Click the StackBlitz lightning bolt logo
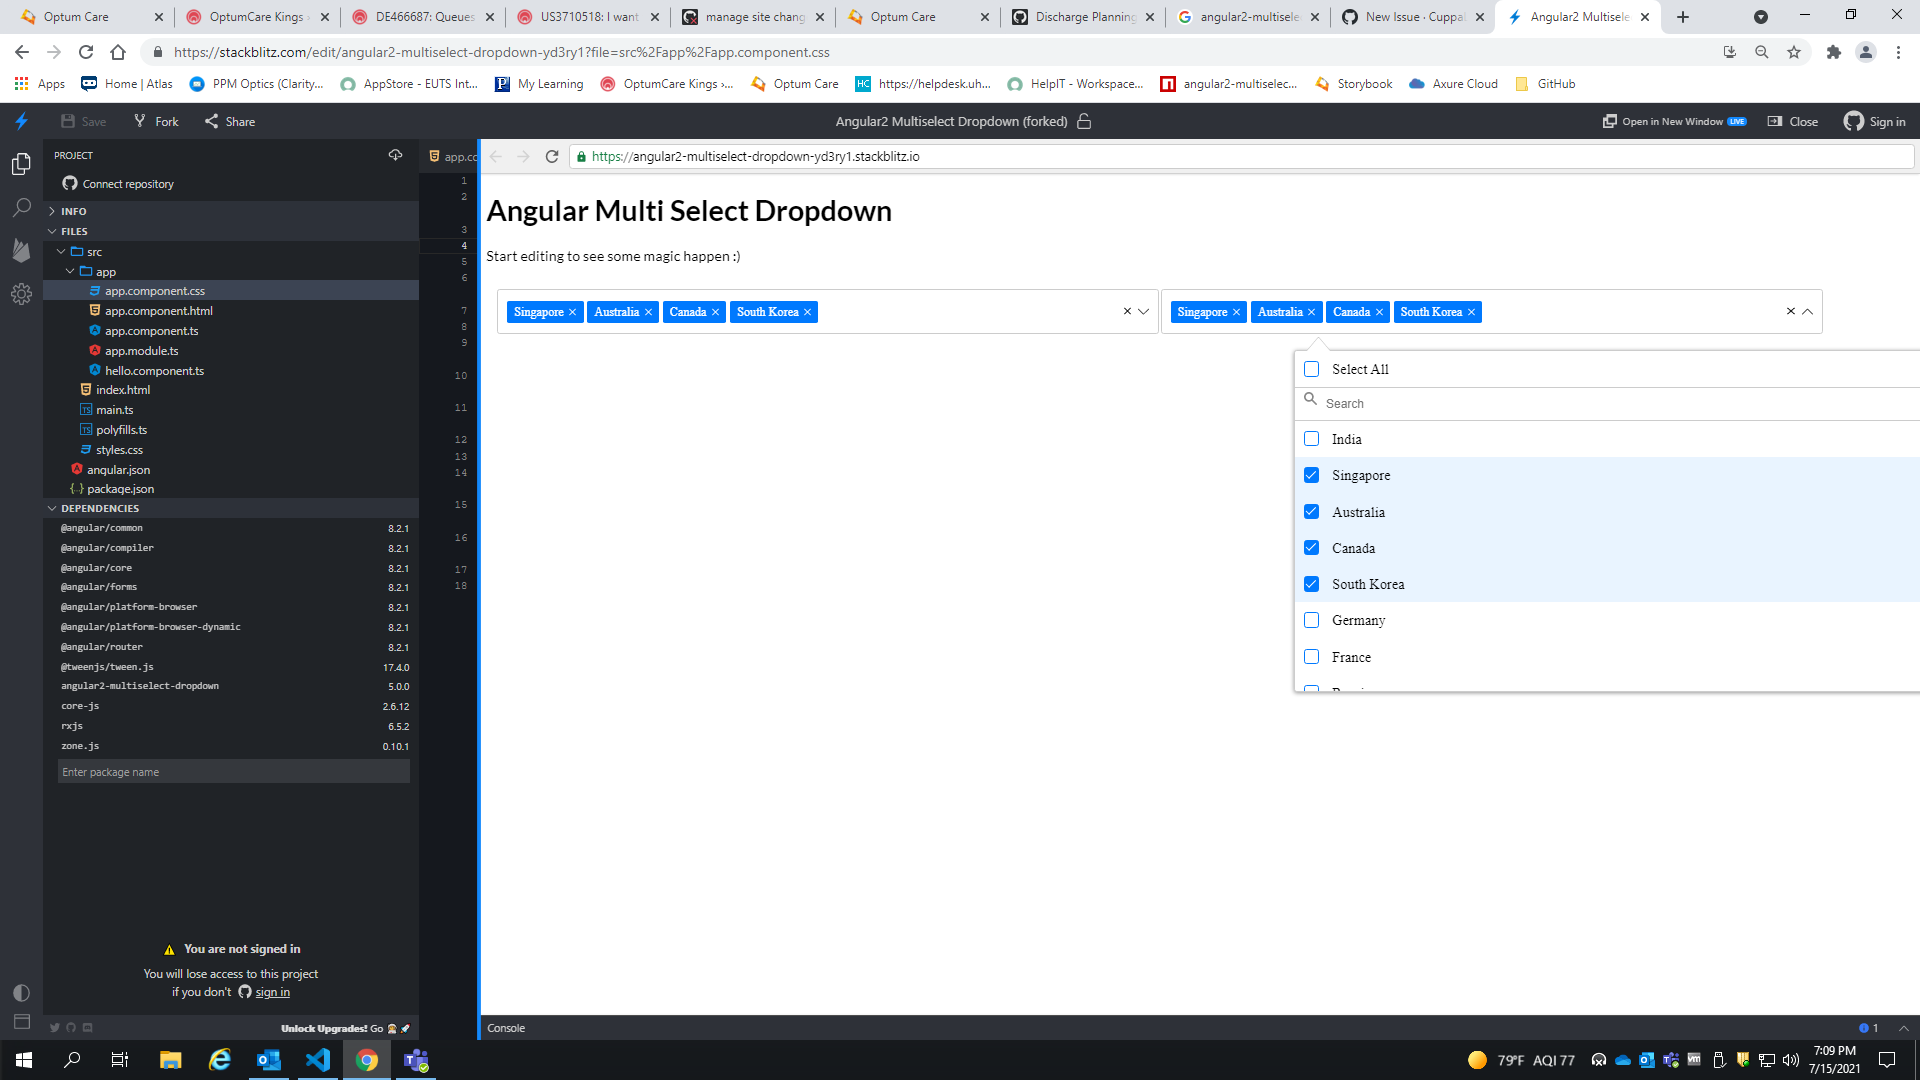This screenshot has width=1920, height=1080. click(20, 121)
